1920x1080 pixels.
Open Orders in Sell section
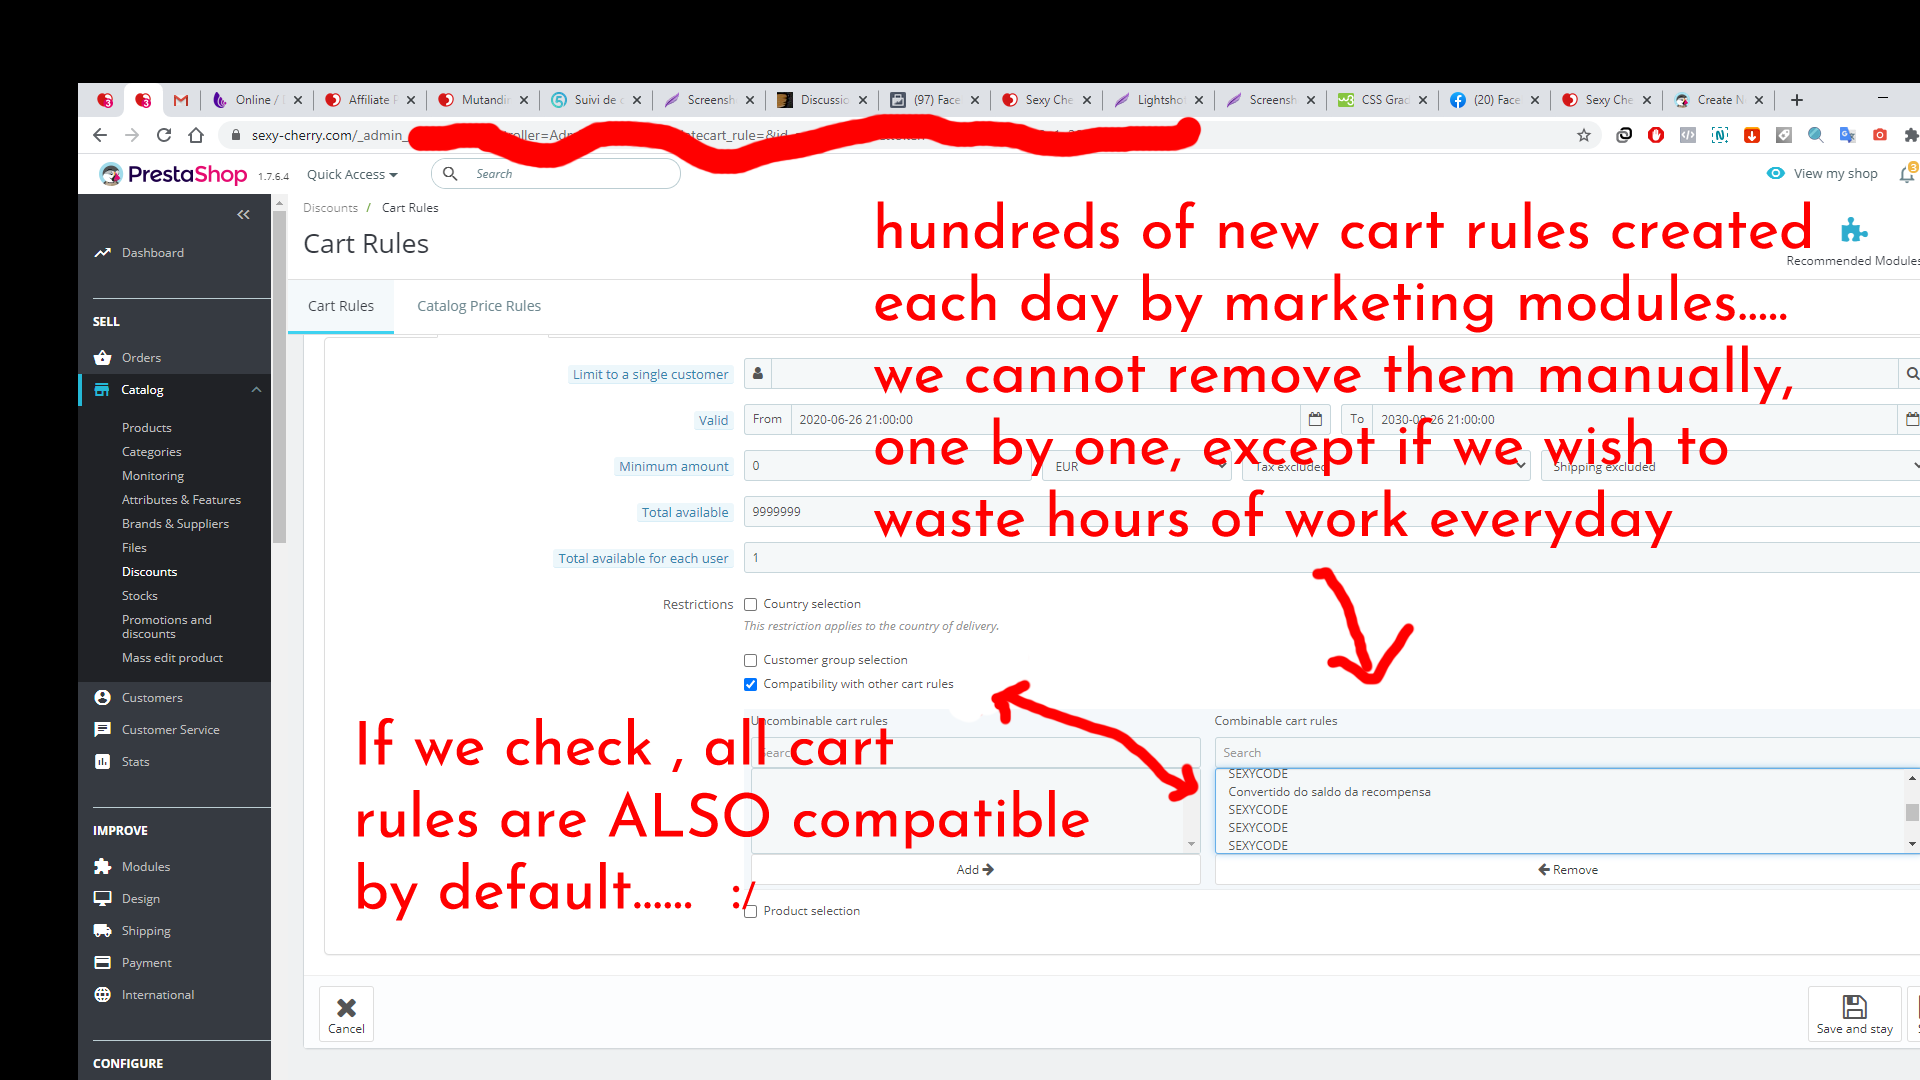point(141,358)
